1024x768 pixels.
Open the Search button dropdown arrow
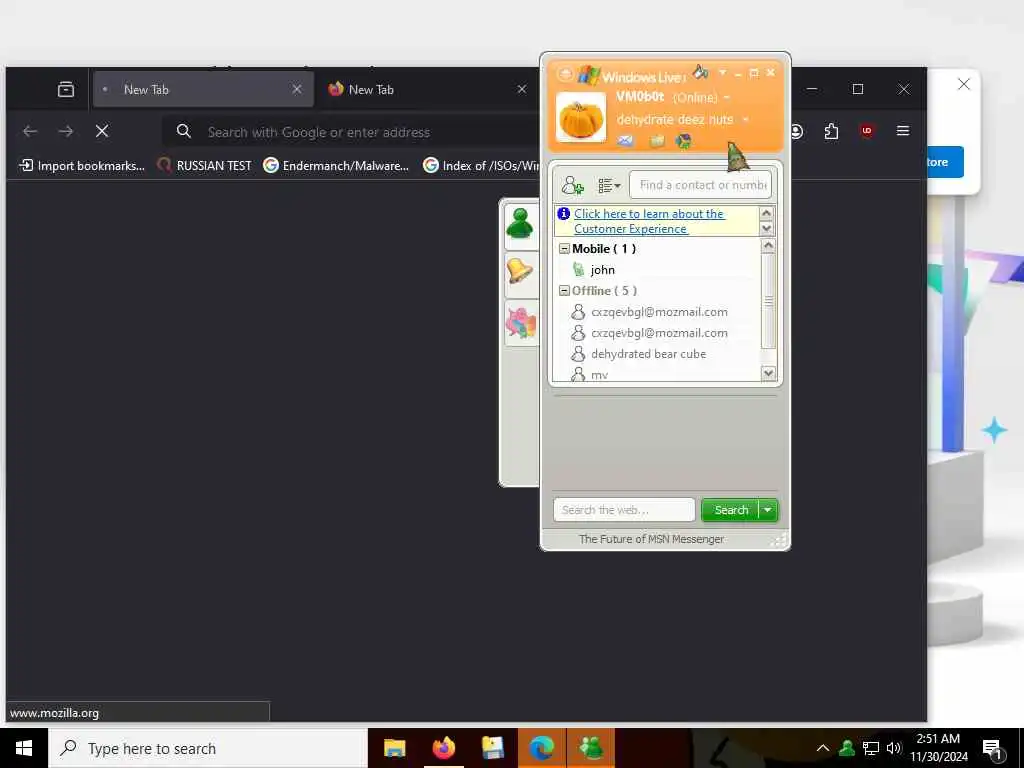click(768, 510)
